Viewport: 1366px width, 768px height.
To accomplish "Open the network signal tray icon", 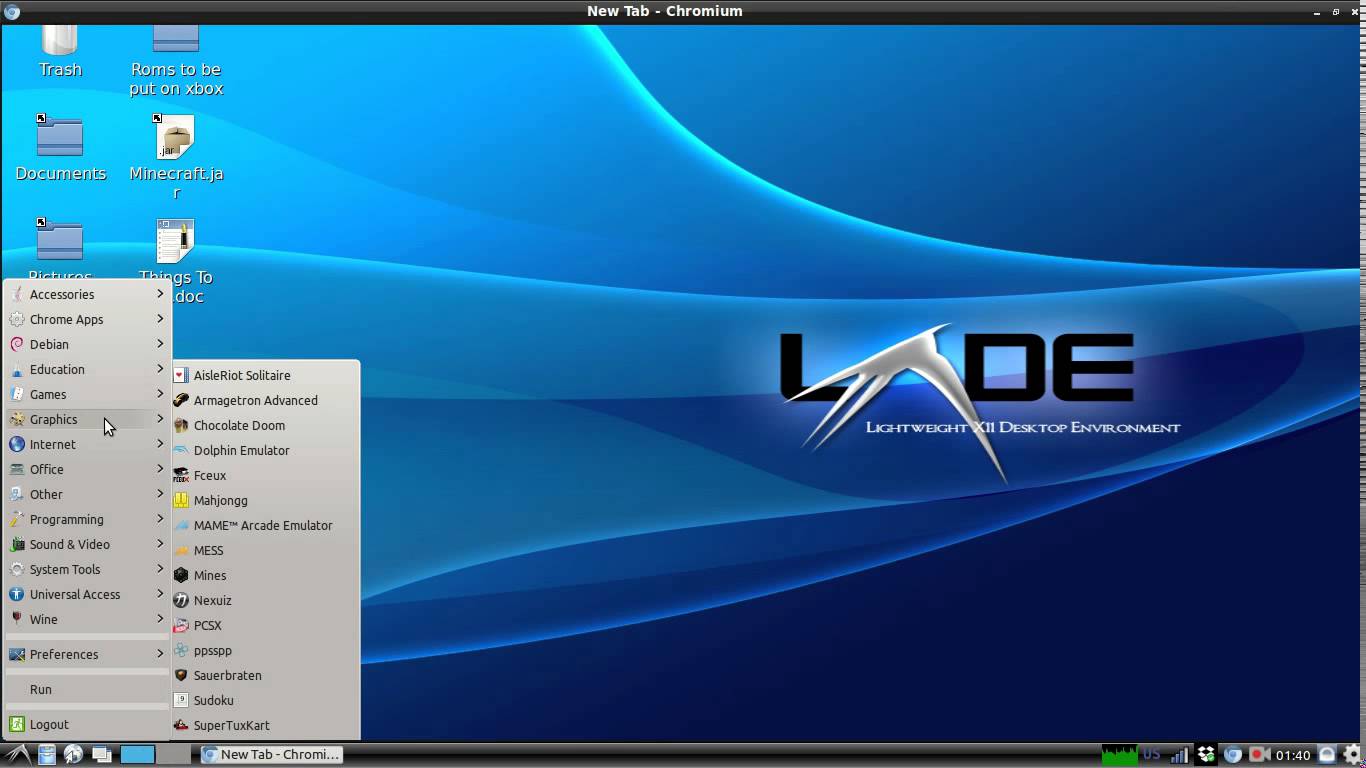I will (x=1180, y=755).
